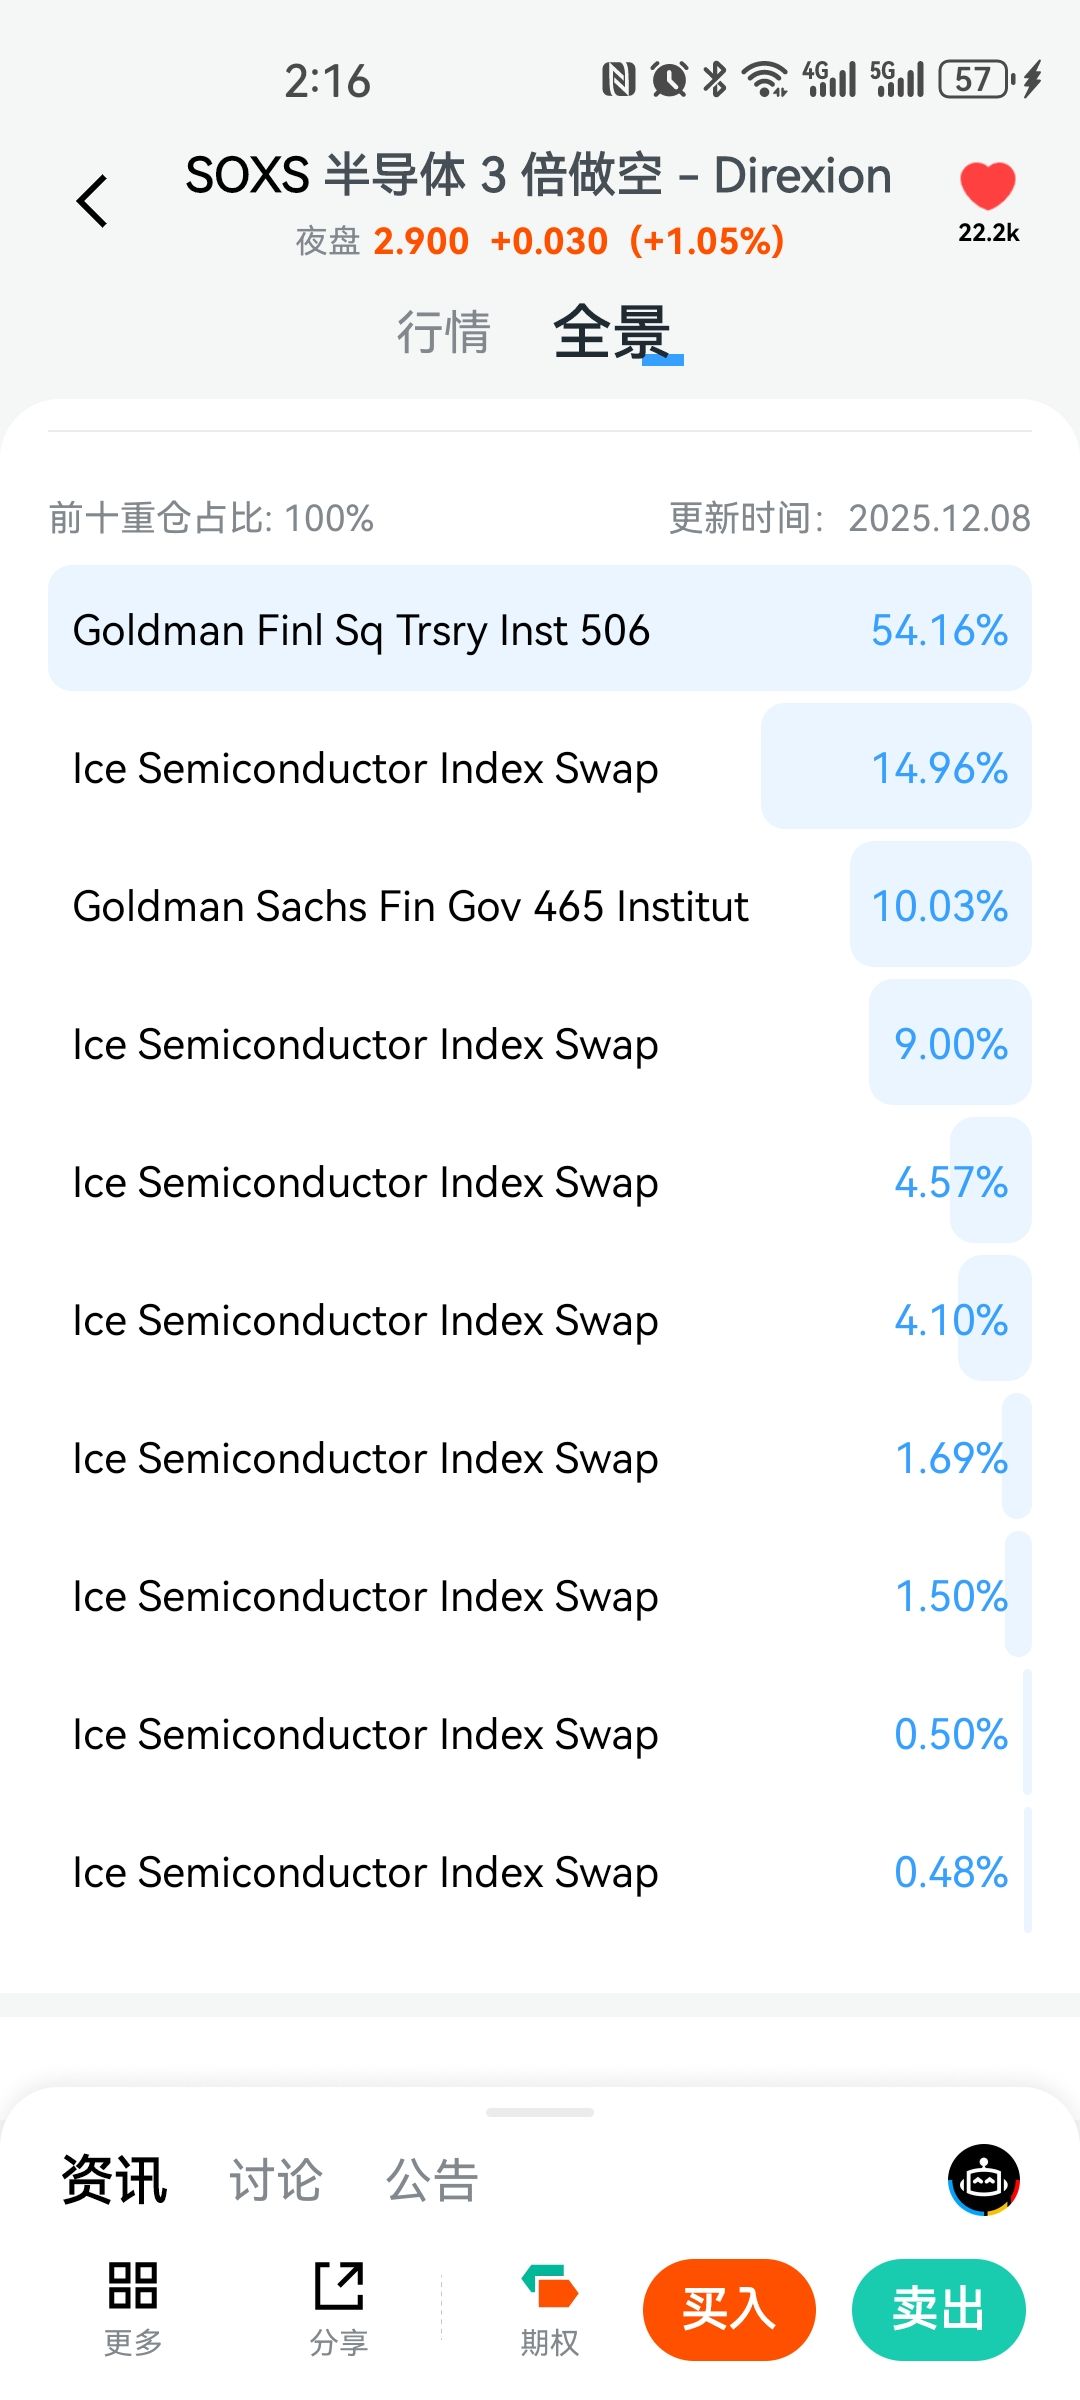The height and width of the screenshot is (2400, 1080).
Task: Open the AI robot assistant icon
Action: tap(984, 2180)
